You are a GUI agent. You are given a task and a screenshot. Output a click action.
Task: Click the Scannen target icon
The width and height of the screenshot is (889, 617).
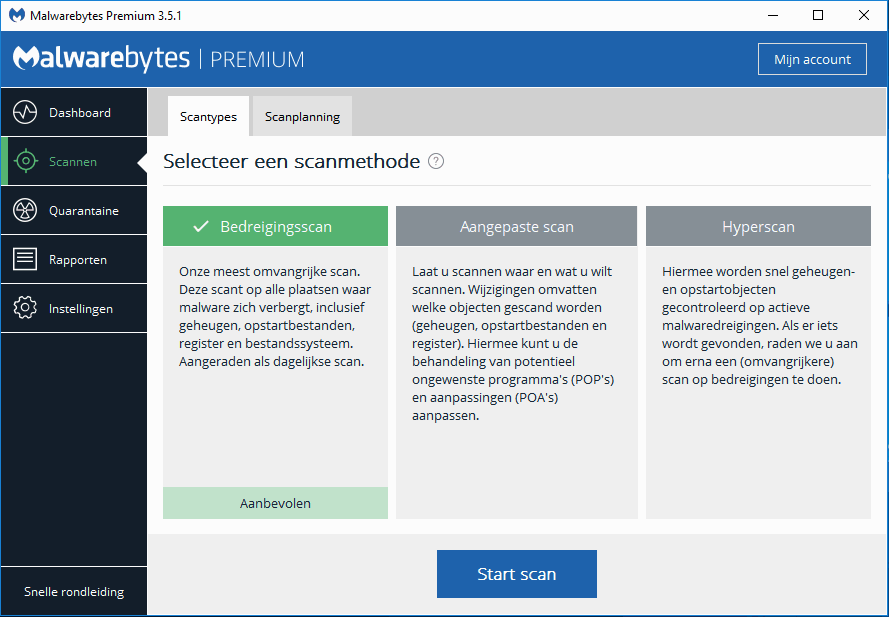click(x=25, y=162)
